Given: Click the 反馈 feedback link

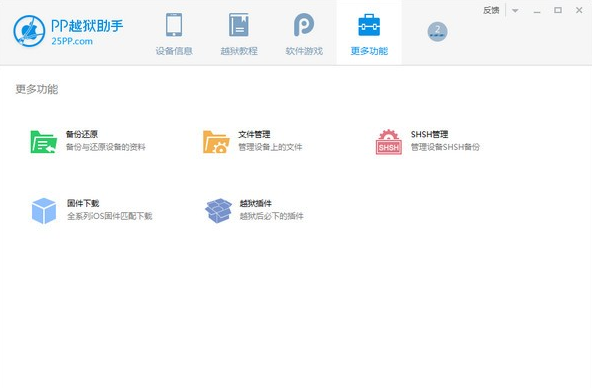Looking at the screenshot, I should click(x=491, y=10).
